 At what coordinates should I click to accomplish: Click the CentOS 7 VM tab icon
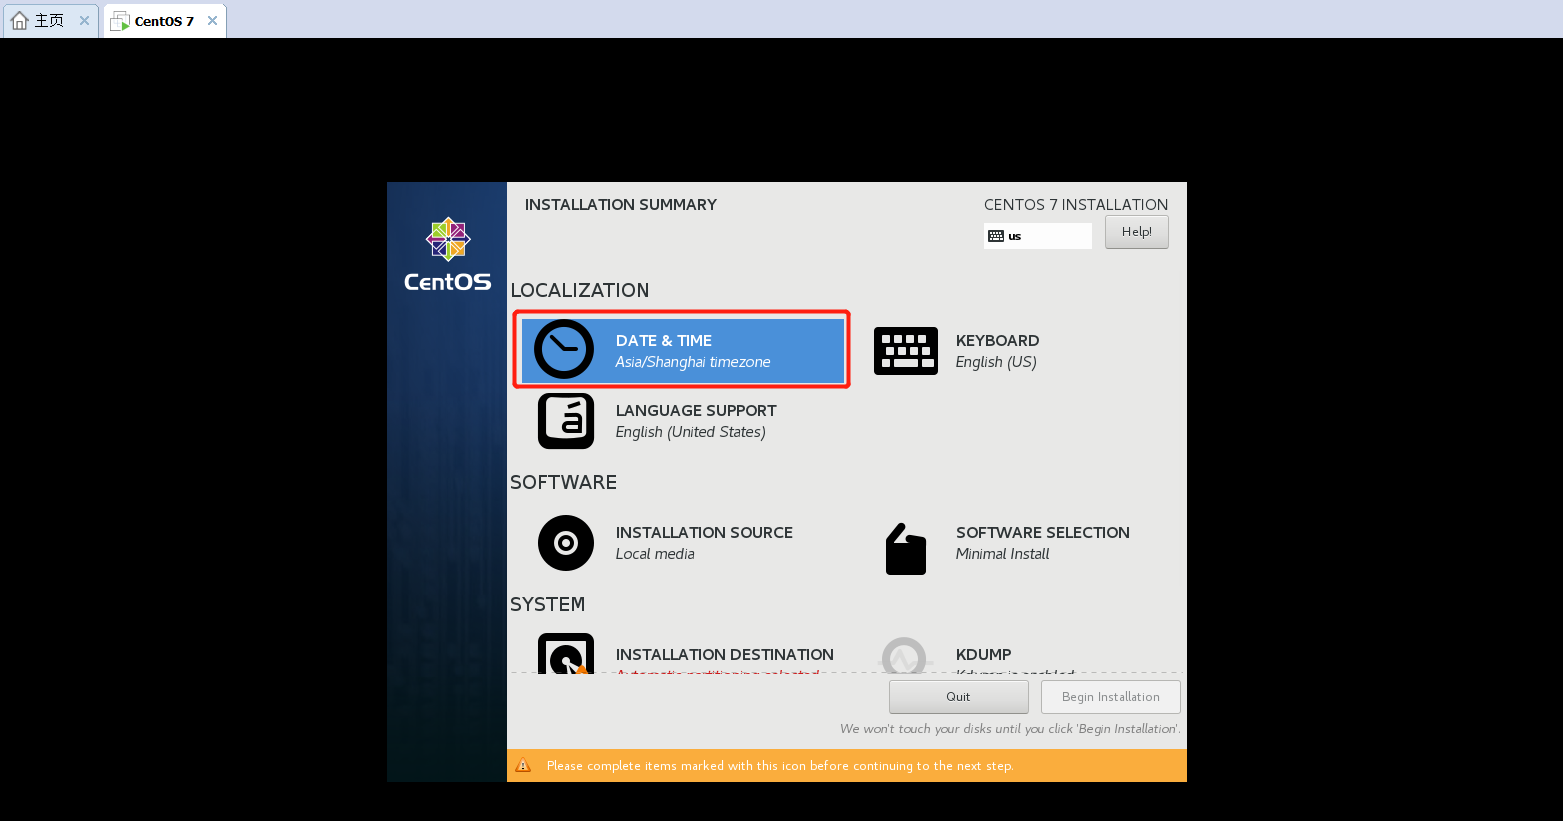(x=120, y=21)
